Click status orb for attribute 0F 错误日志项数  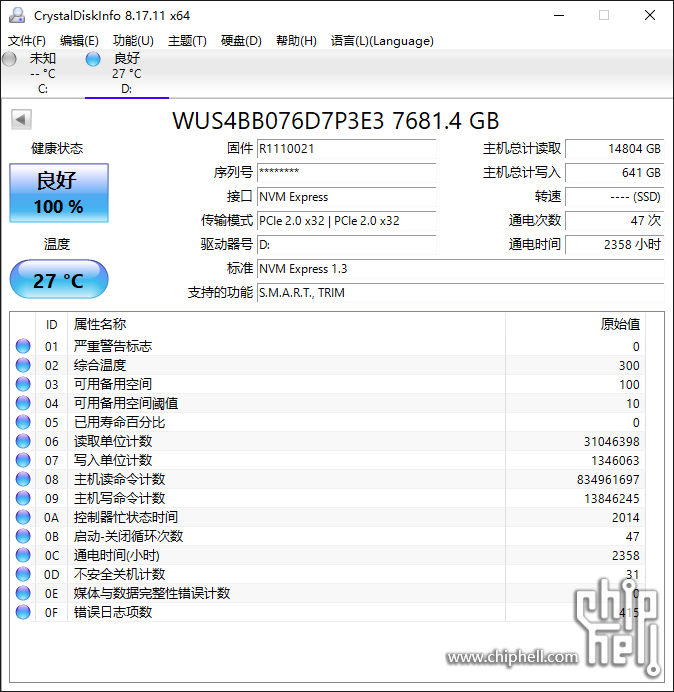pos(23,612)
